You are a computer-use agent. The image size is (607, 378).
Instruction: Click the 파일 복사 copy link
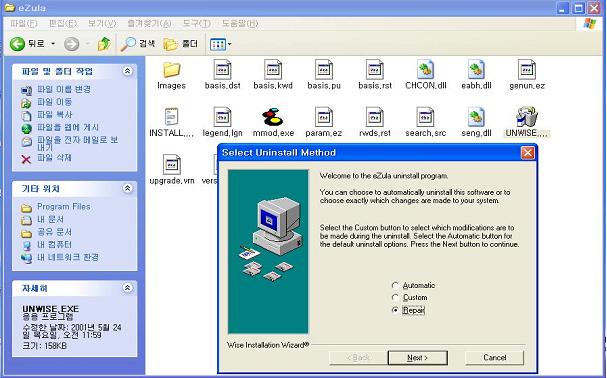click(55, 115)
